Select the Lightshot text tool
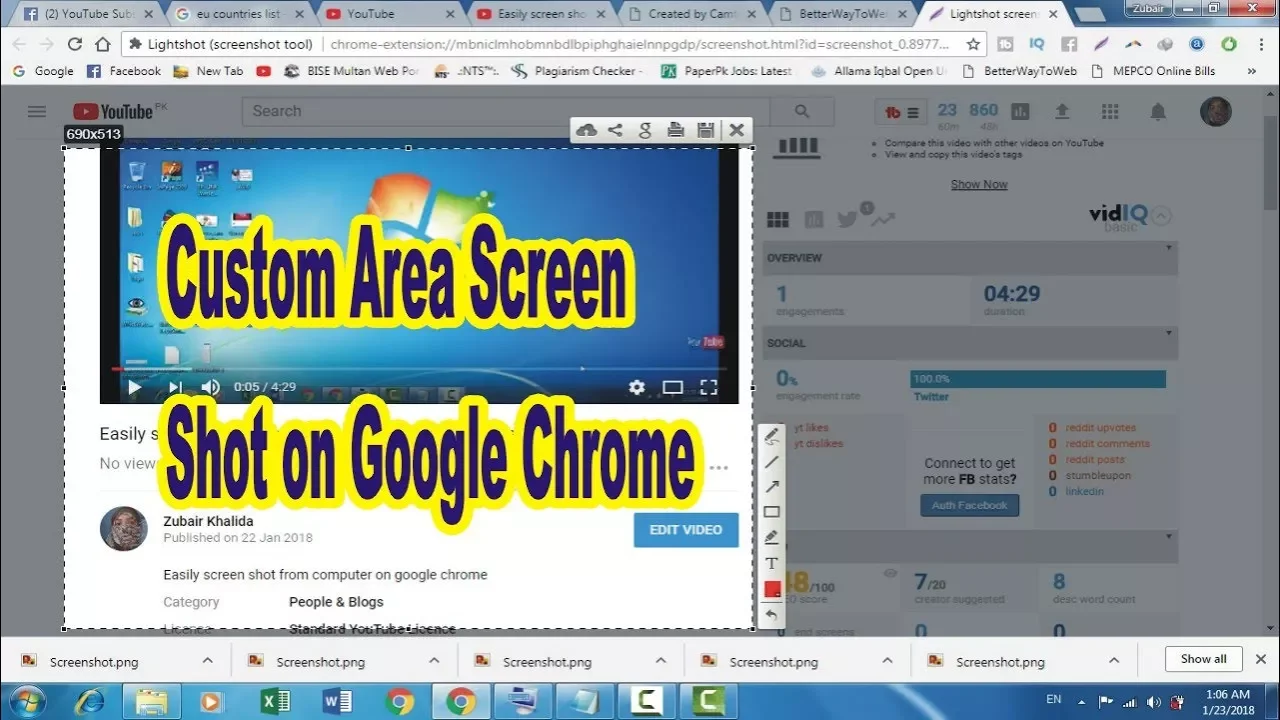Image resolution: width=1280 pixels, height=720 pixels. [772, 563]
